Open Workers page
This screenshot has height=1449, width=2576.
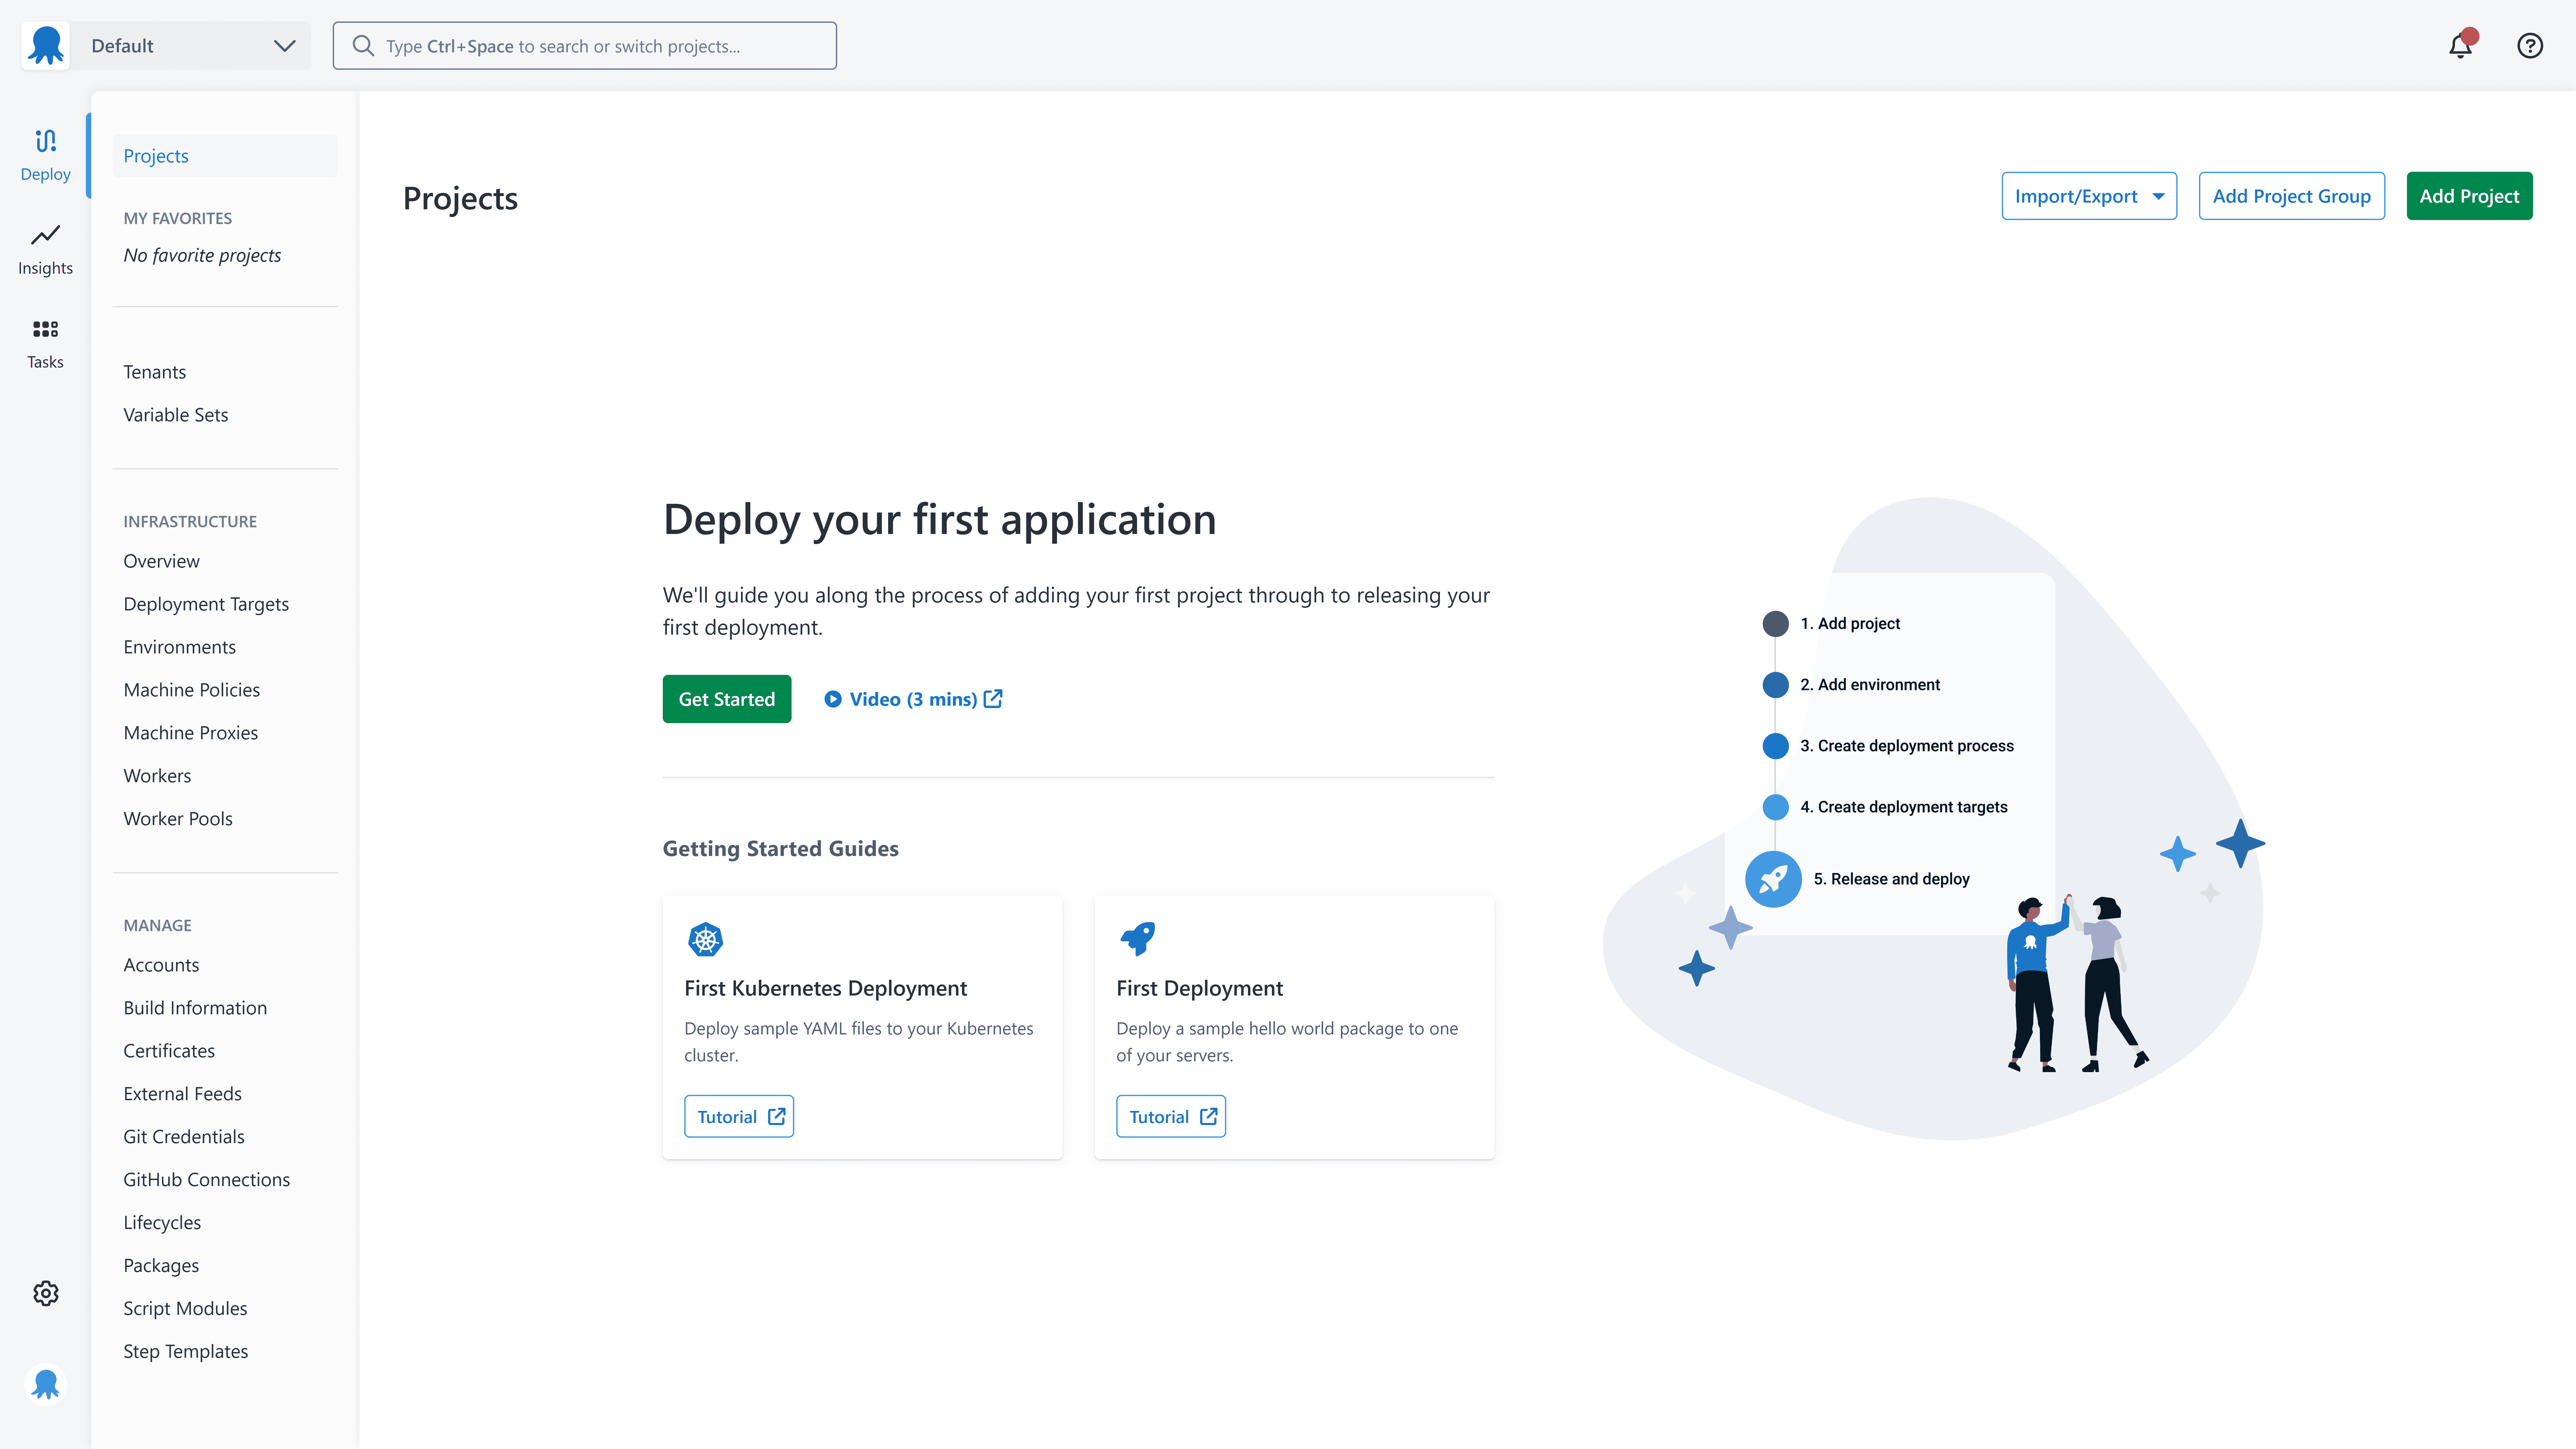pyautogui.click(x=157, y=776)
